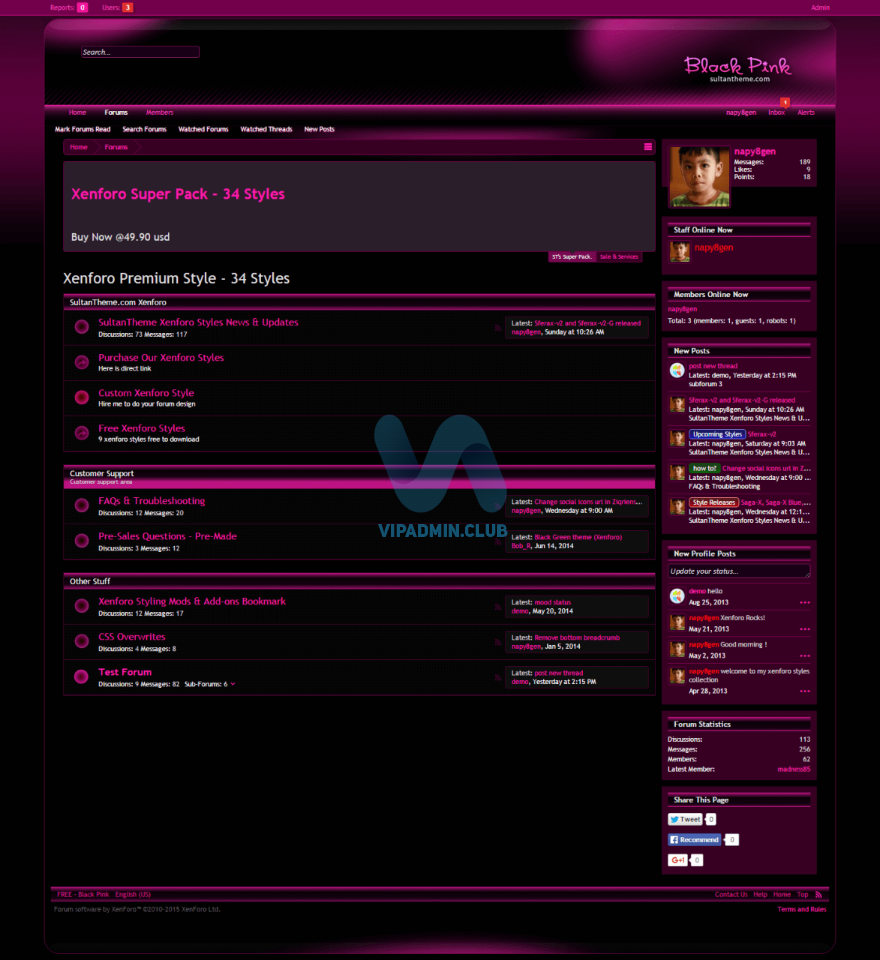Click the Forums breadcrumb item
The width and height of the screenshot is (880, 960).
116,147
